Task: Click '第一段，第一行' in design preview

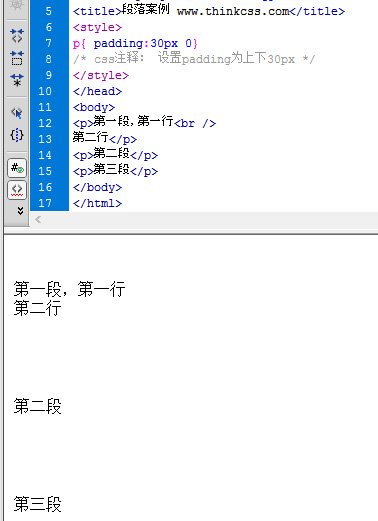Action: pos(69,289)
